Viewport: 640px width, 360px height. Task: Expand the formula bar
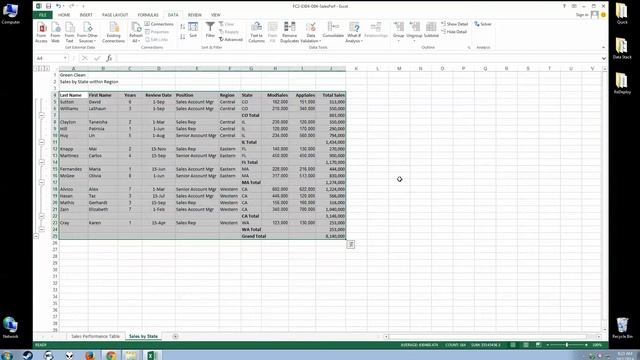pos(604,58)
